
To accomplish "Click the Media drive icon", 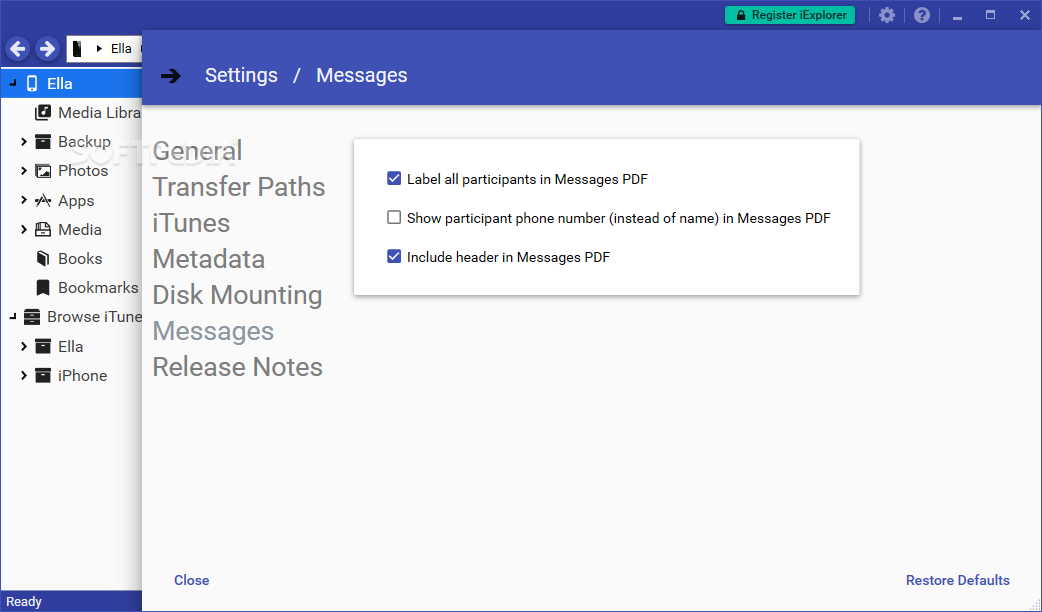I will pos(43,229).
